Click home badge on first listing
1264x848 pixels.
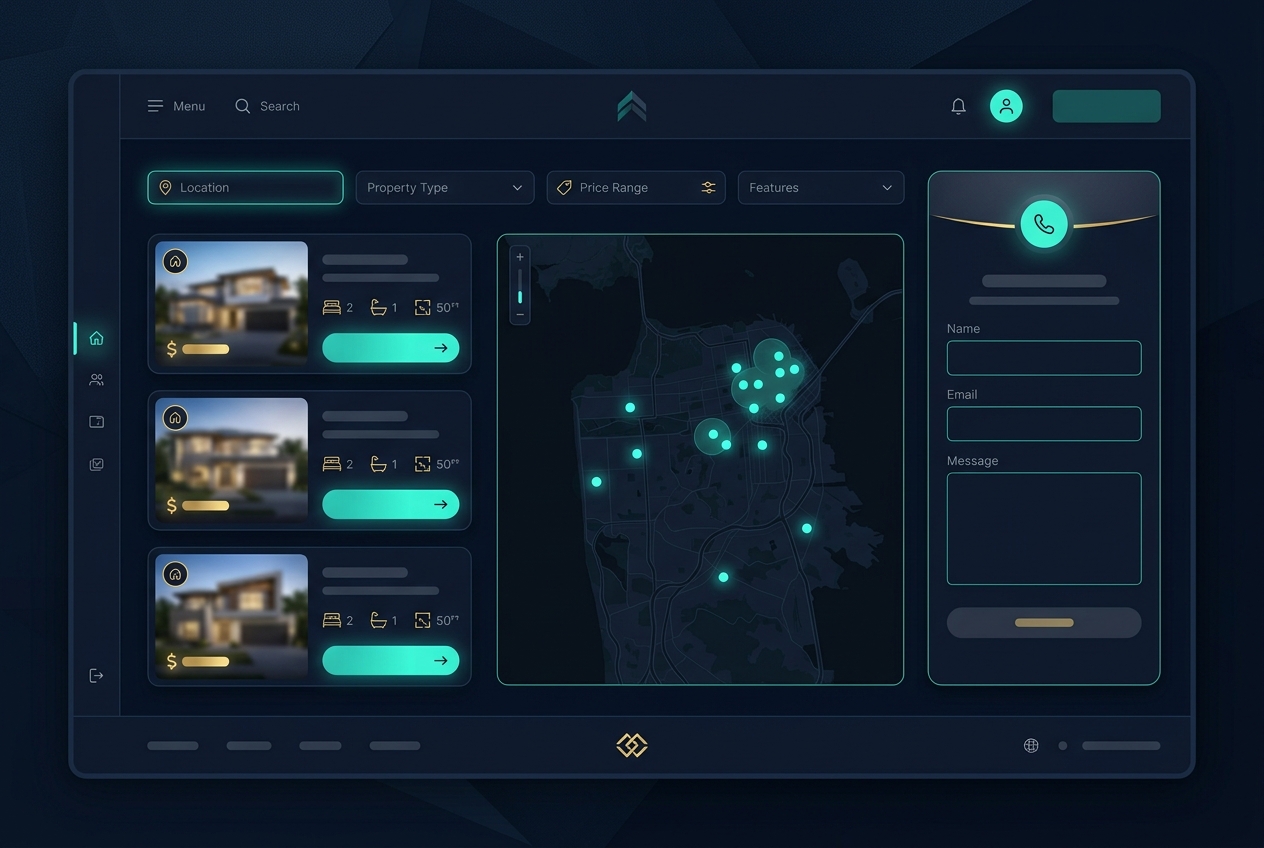(175, 261)
